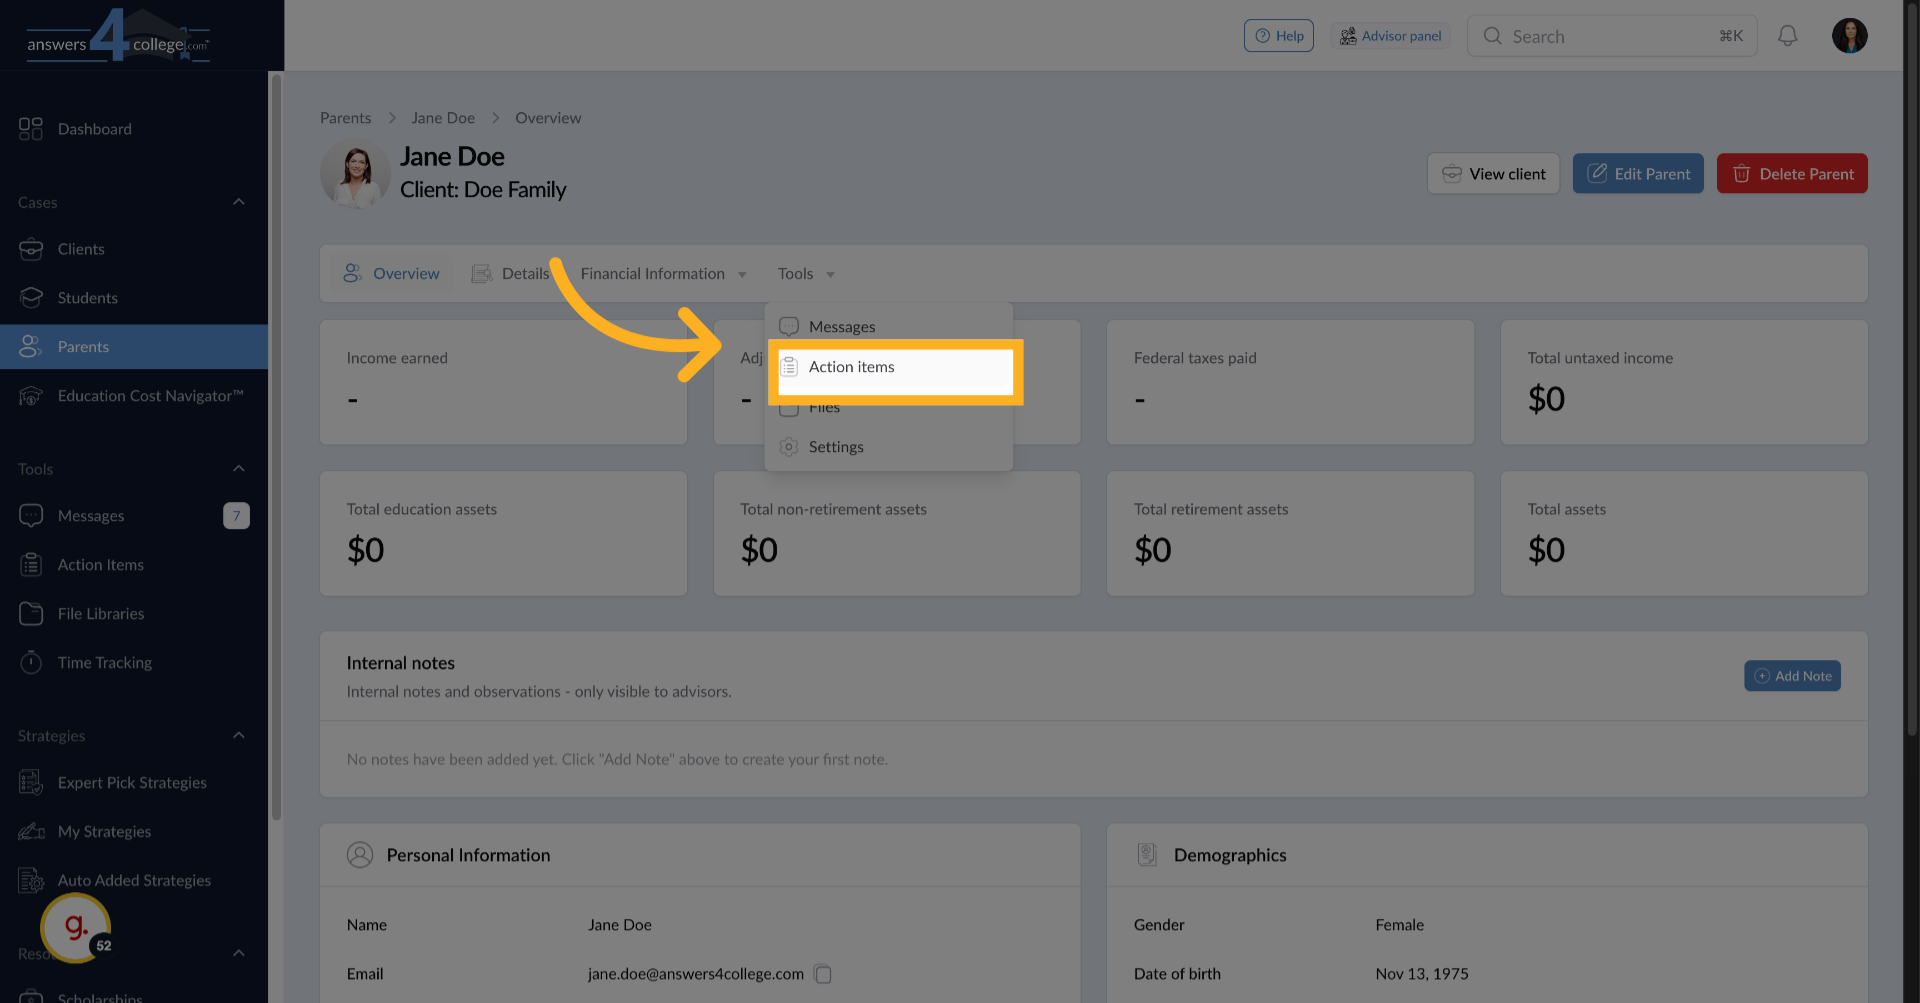Open Expert Pick Strategies

[x=132, y=782]
